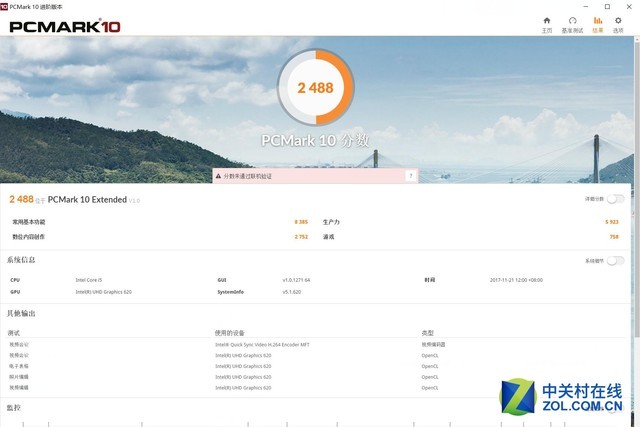This screenshot has height=427, width=640.
Task: Click the SystemInfo version v5.1.620
Action: [x=292, y=292]
